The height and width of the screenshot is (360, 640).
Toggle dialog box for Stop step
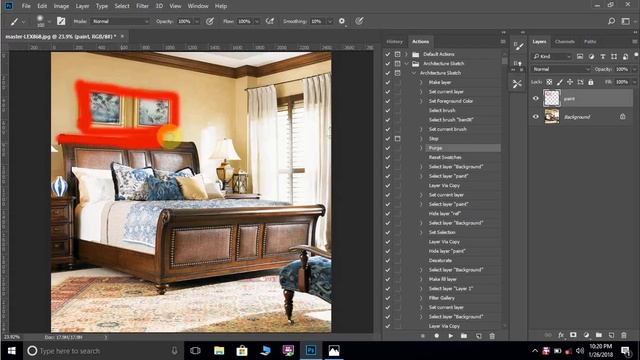397,138
